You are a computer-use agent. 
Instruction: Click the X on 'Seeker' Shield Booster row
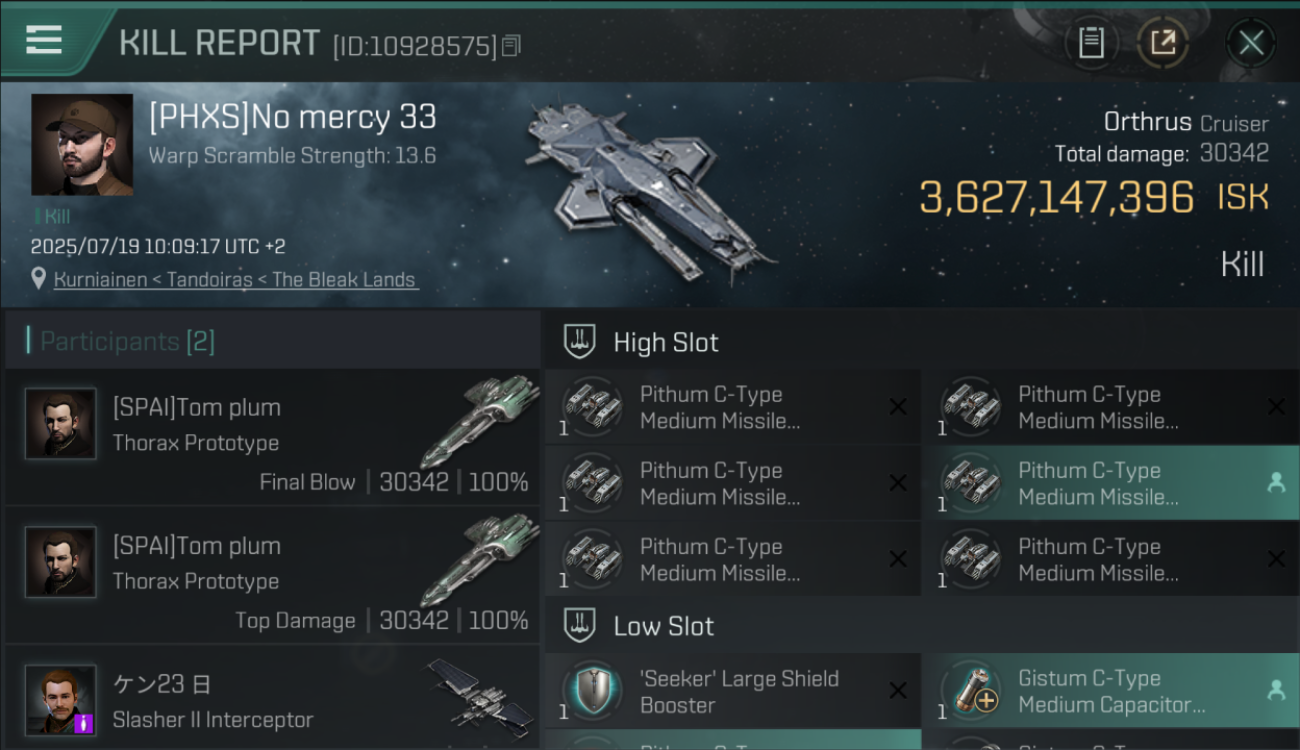pos(898,690)
